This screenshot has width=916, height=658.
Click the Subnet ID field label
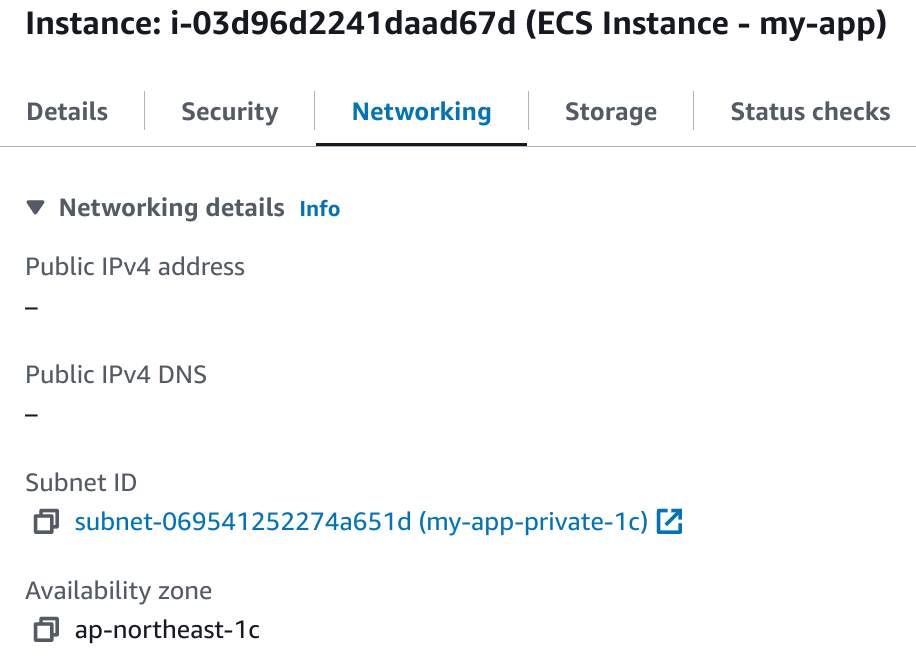pyautogui.click(x=81, y=483)
